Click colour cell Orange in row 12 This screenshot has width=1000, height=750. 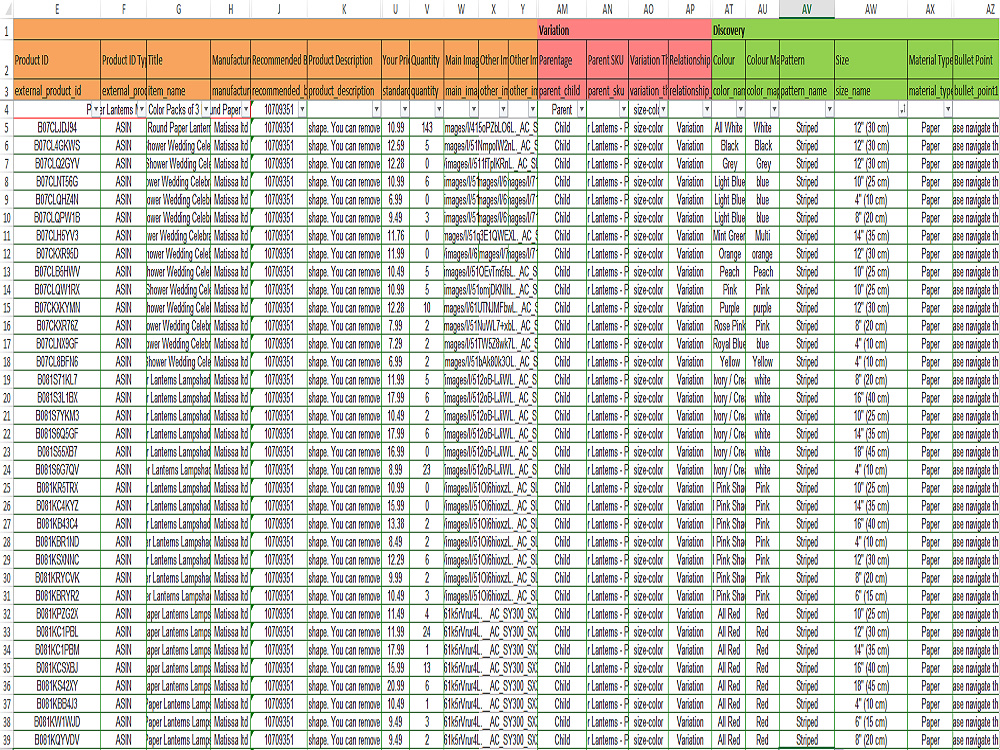pos(728,254)
